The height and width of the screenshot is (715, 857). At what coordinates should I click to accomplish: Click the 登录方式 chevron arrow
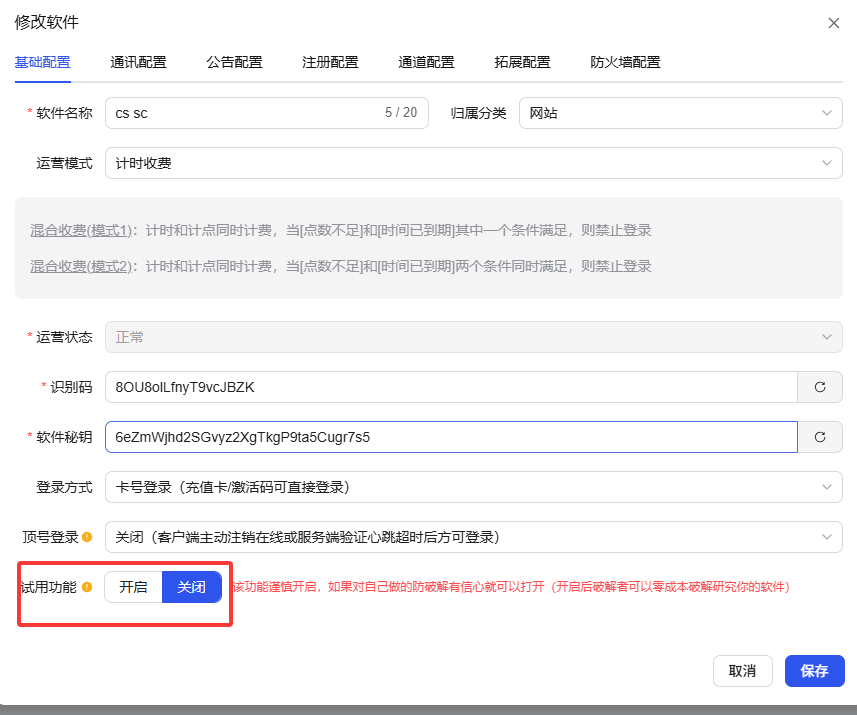pyautogui.click(x=826, y=487)
